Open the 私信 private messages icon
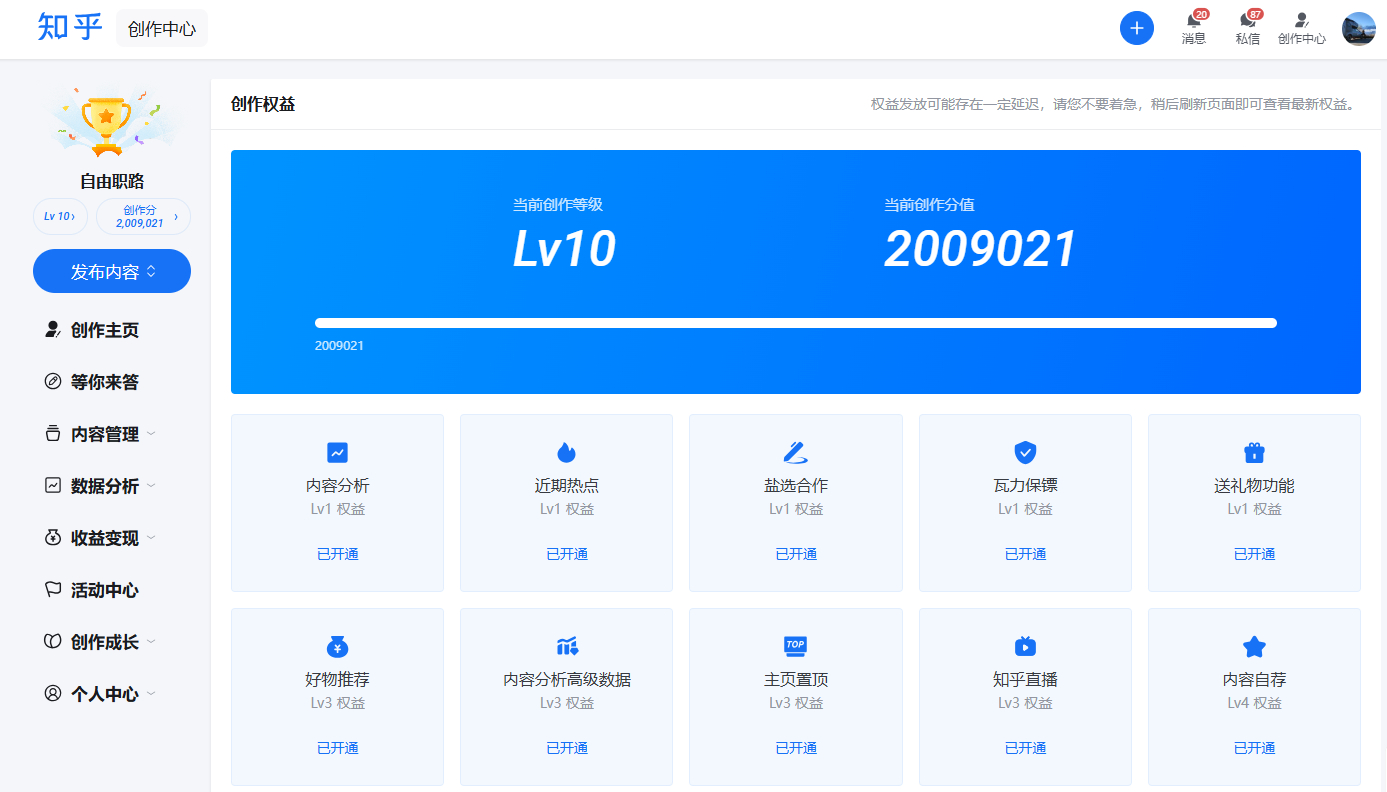Viewport: 1387px width, 792px height. [1247, 21]
